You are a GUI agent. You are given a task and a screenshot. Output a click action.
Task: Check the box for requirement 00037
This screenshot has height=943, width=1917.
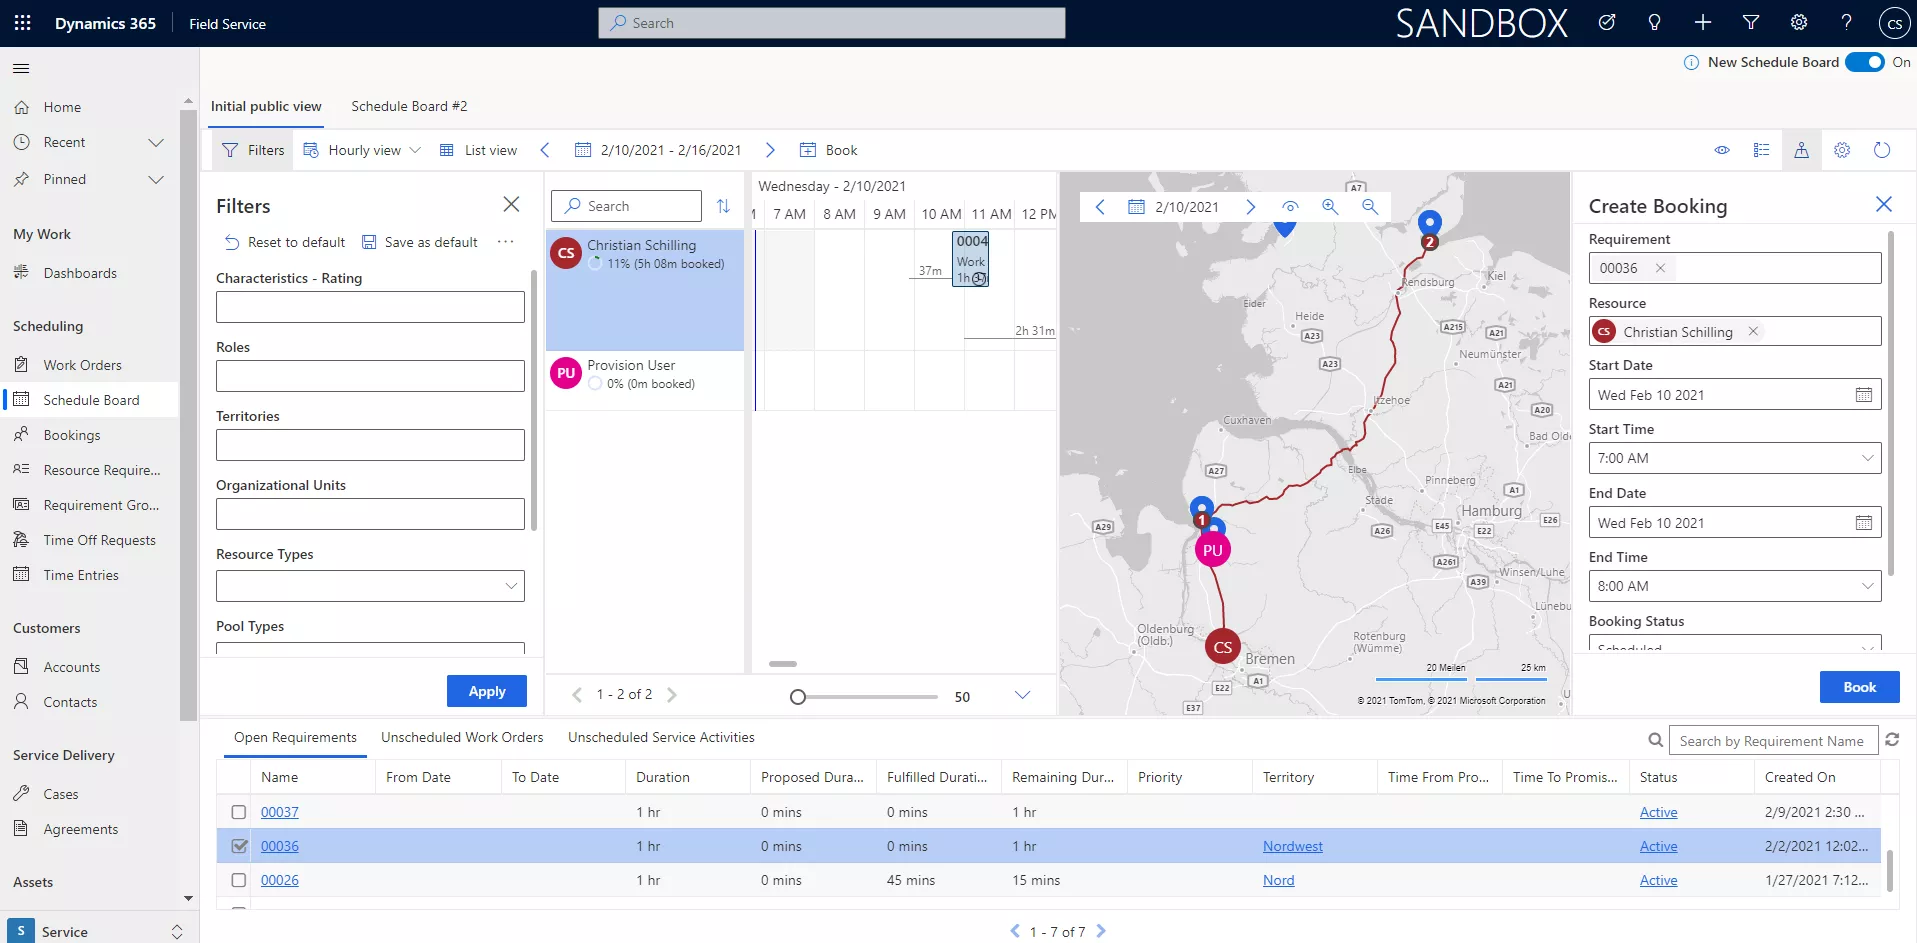coord(239,812)
